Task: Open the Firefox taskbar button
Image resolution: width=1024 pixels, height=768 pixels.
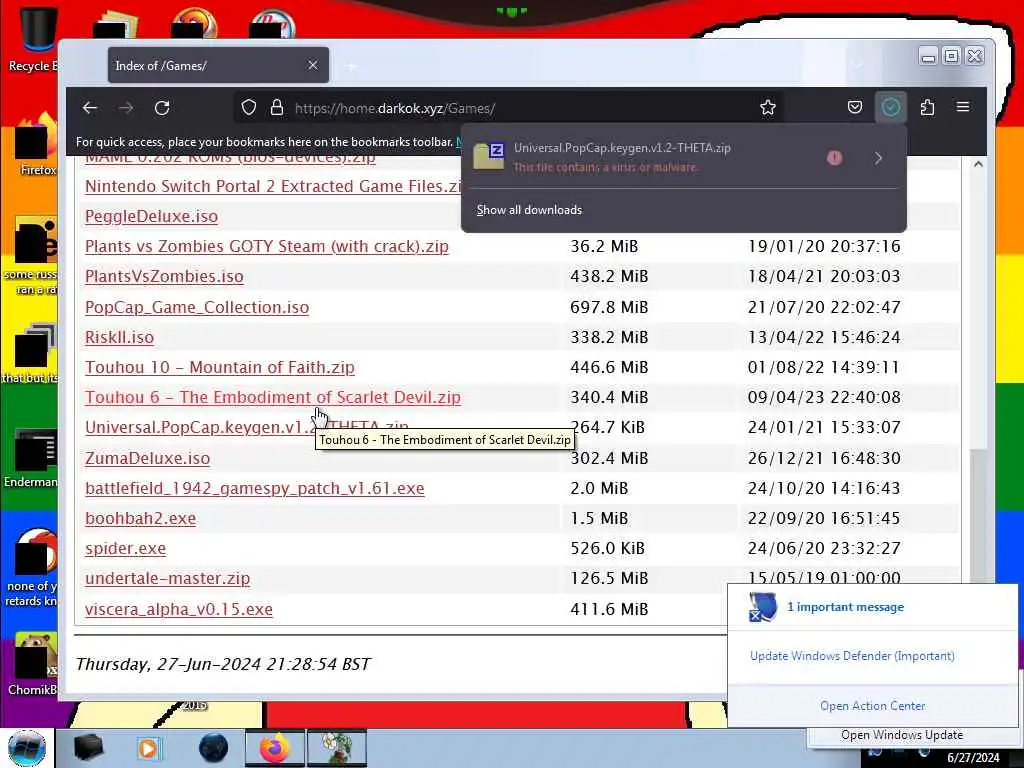Action: [274, 748]
